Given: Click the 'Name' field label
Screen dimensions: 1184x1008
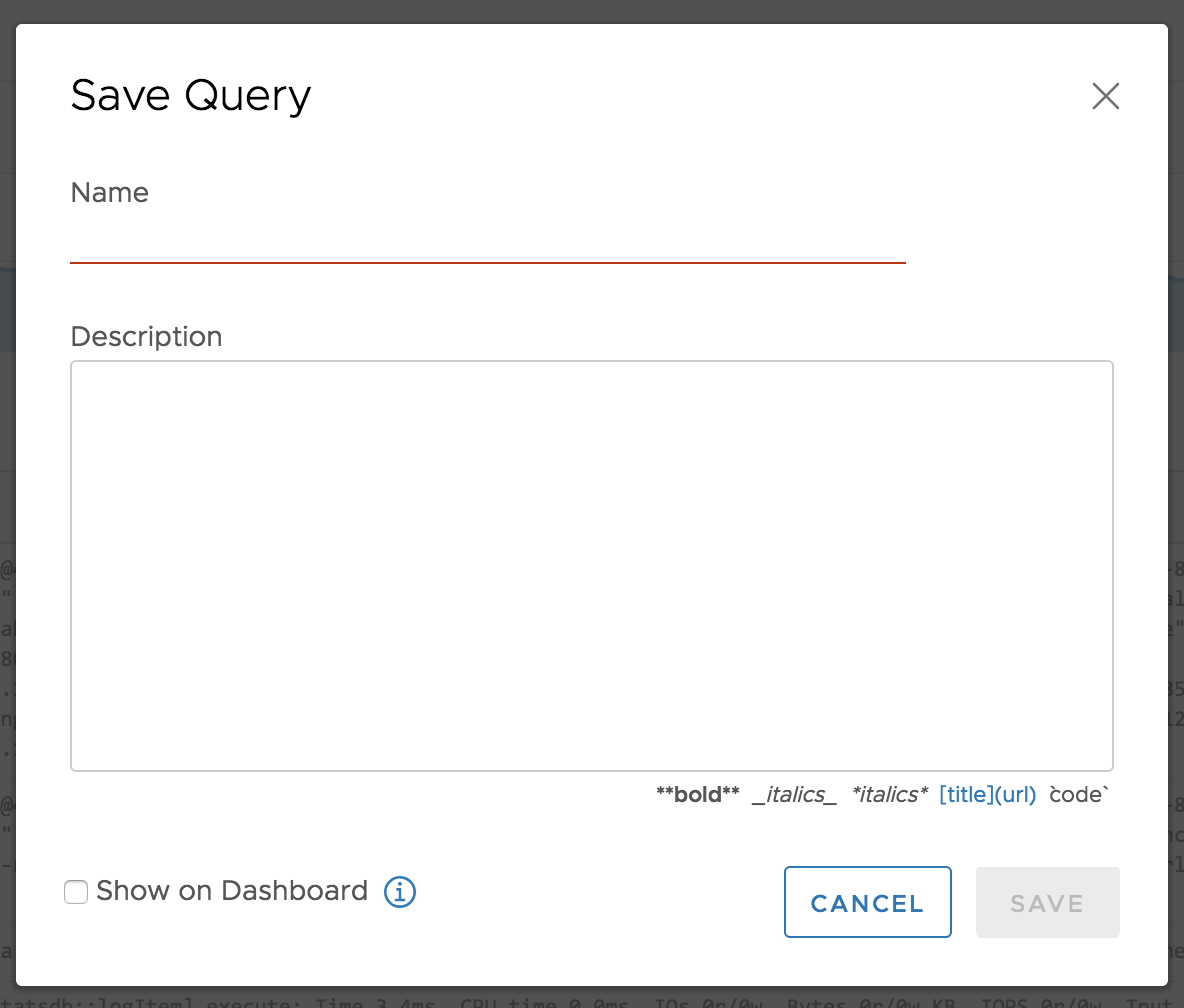Looking at the screenshot, I should [110, 193].
